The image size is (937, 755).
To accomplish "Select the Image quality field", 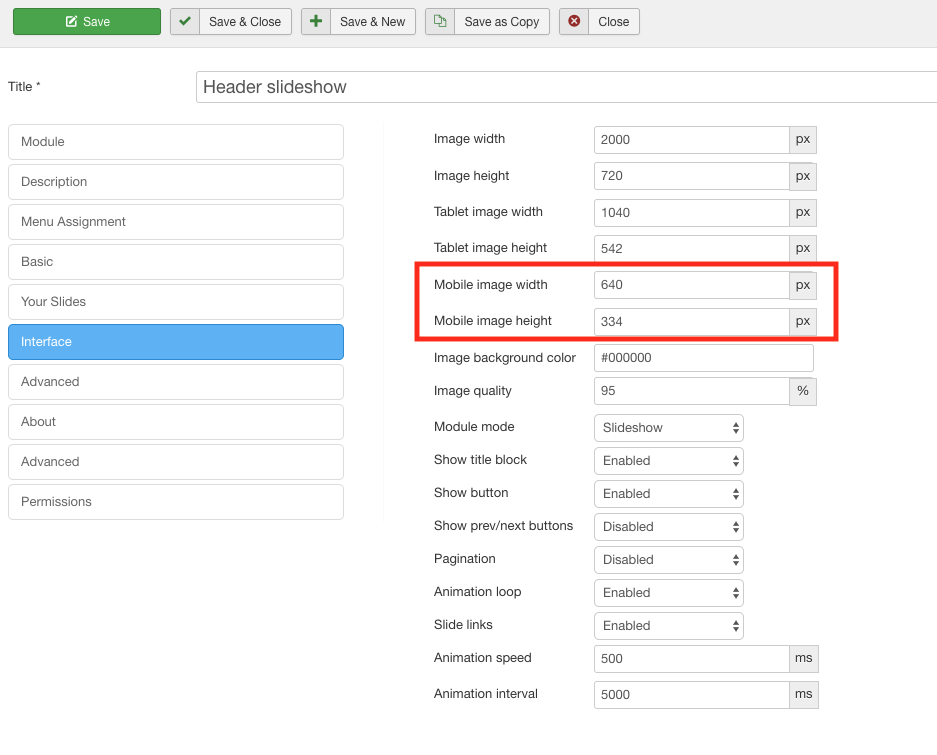I will click(x=691, y=392).
